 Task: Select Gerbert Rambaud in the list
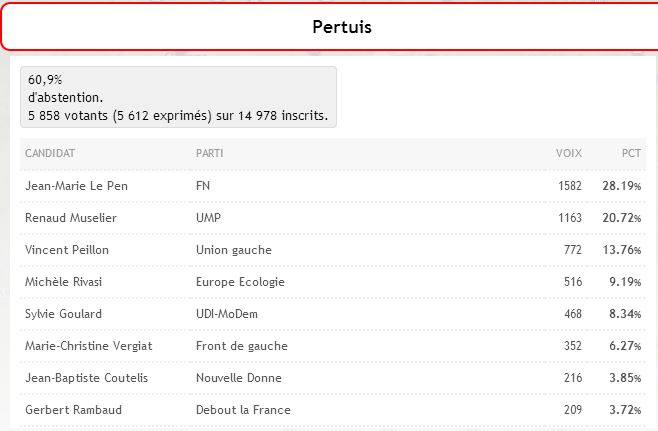73,410
